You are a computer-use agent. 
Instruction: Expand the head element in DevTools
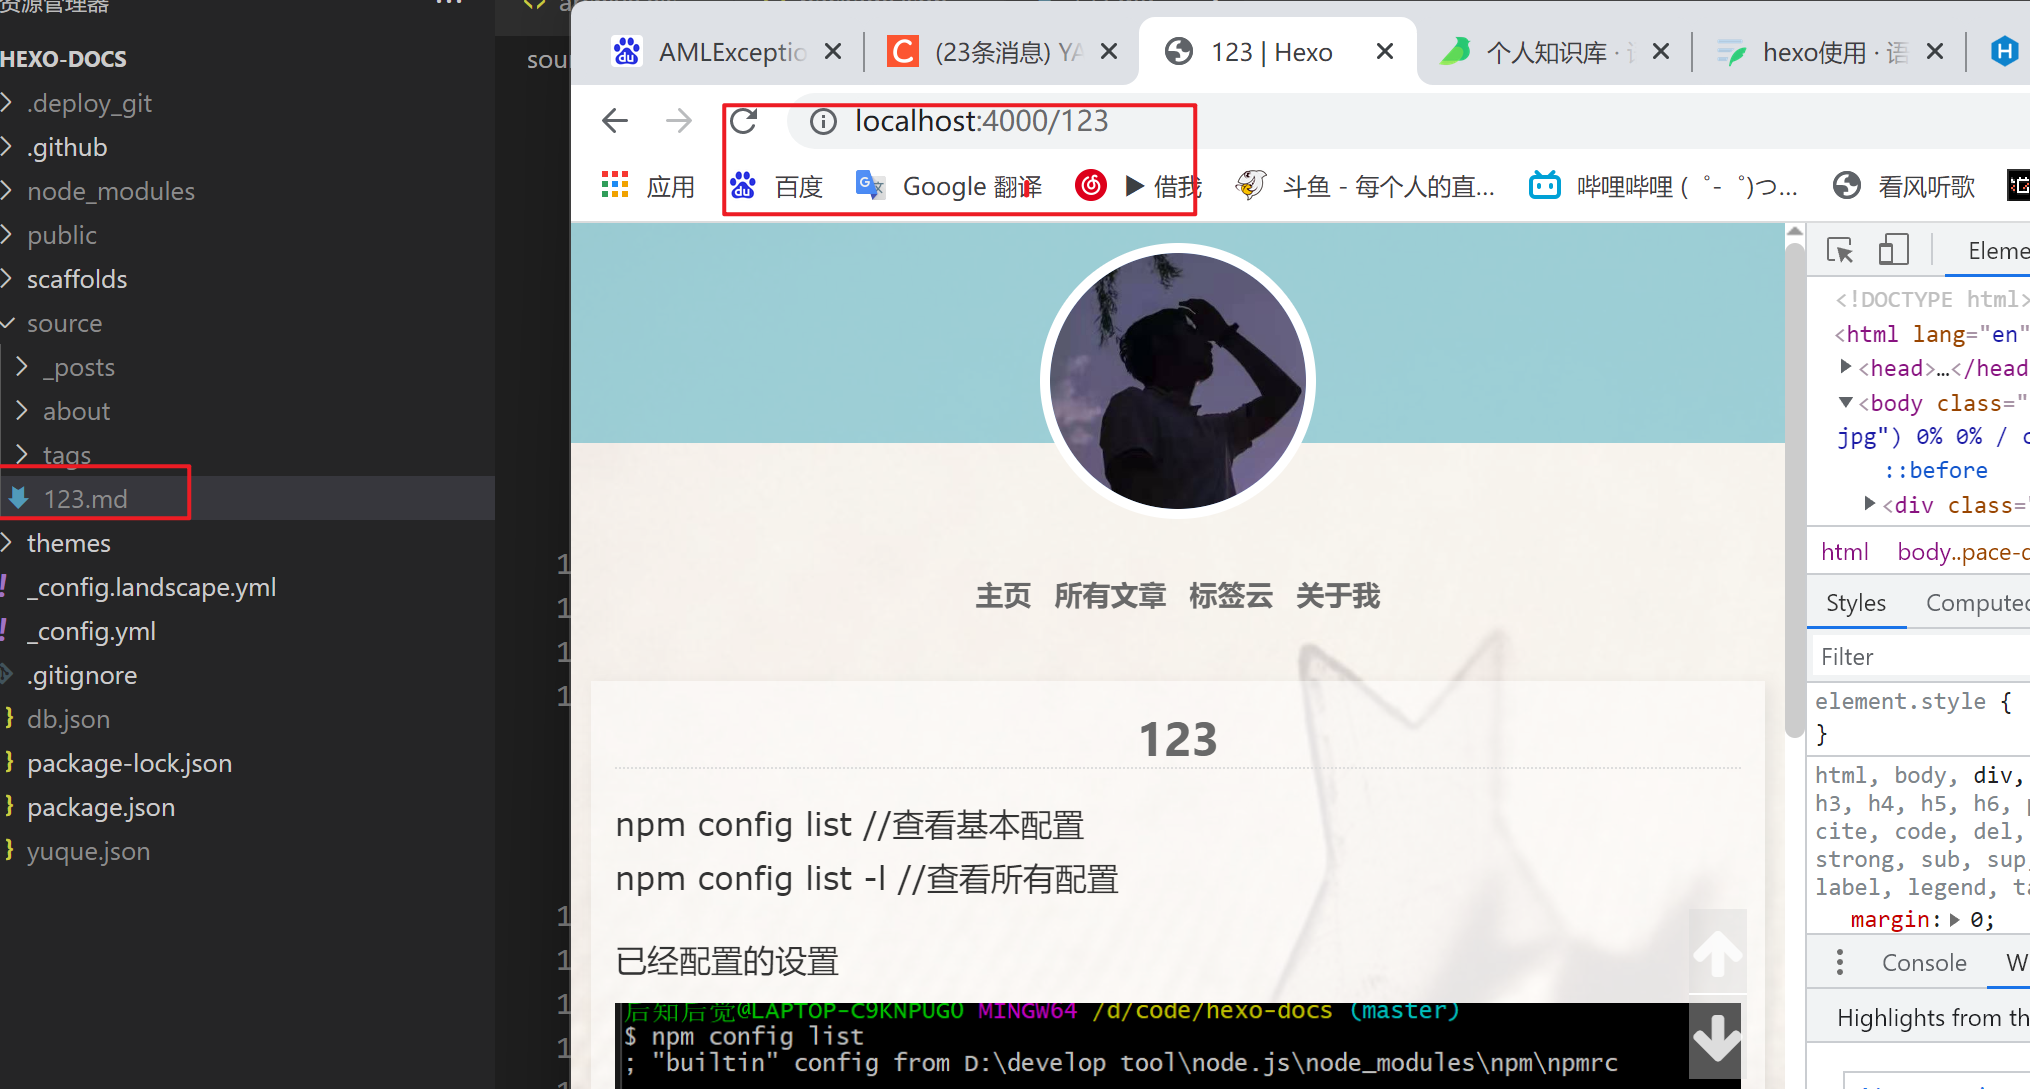(1846, 367)
